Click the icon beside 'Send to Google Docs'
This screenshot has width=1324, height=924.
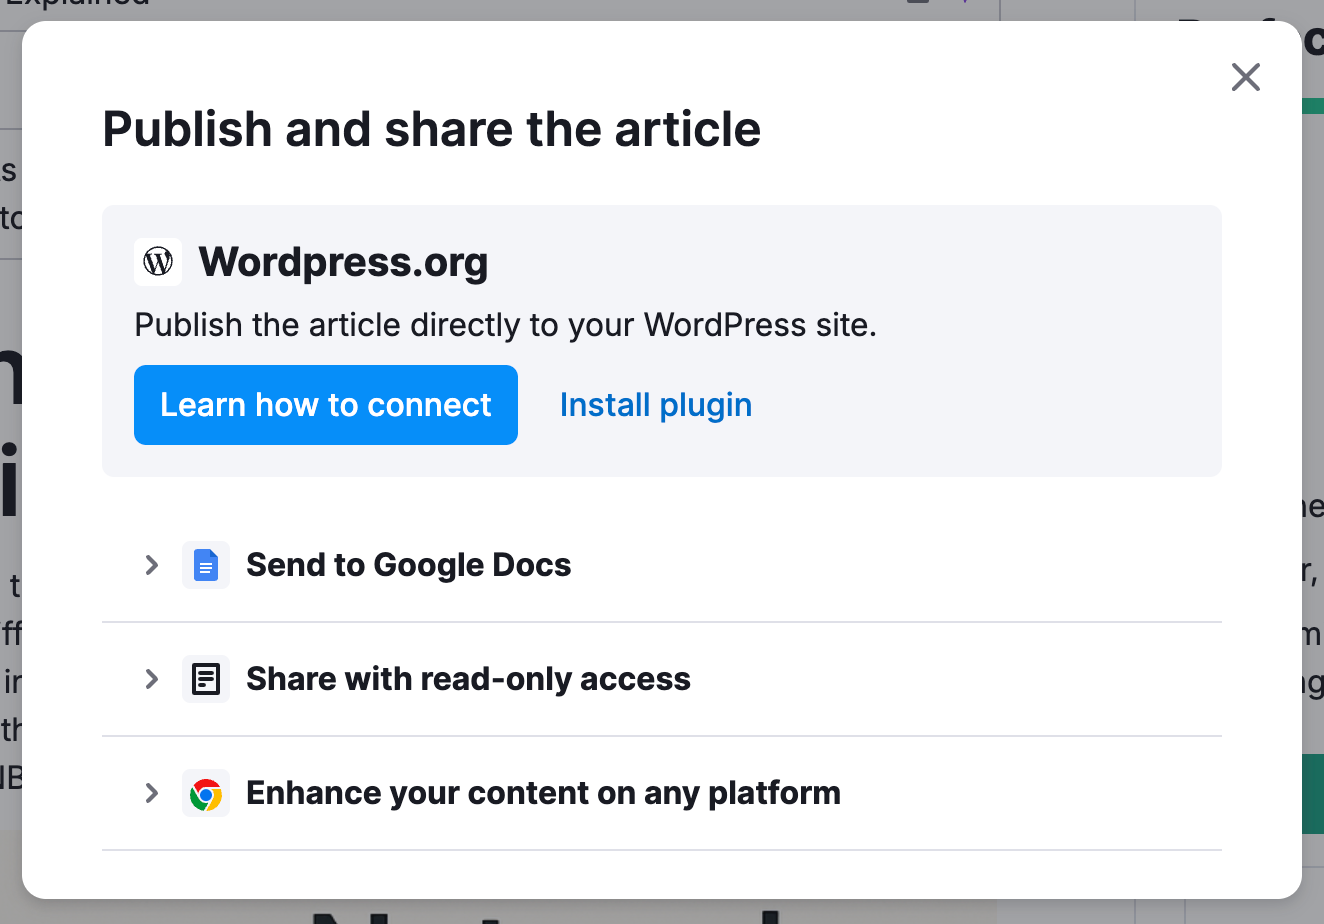[206, 564]
